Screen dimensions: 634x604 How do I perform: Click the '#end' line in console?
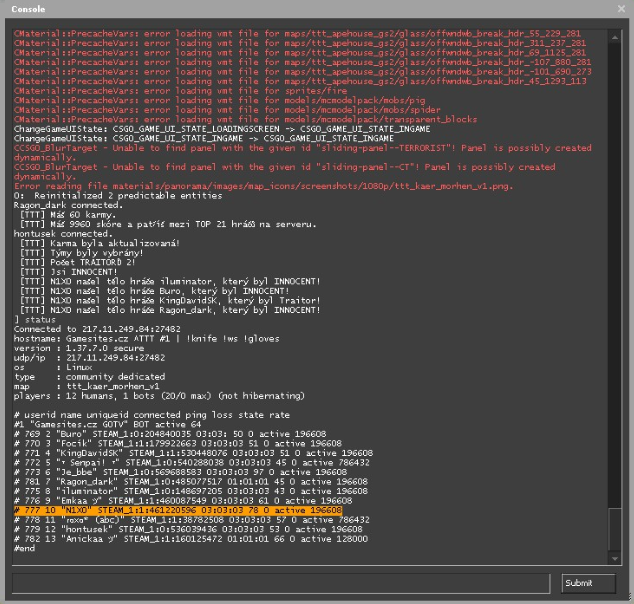click(25, 548)
